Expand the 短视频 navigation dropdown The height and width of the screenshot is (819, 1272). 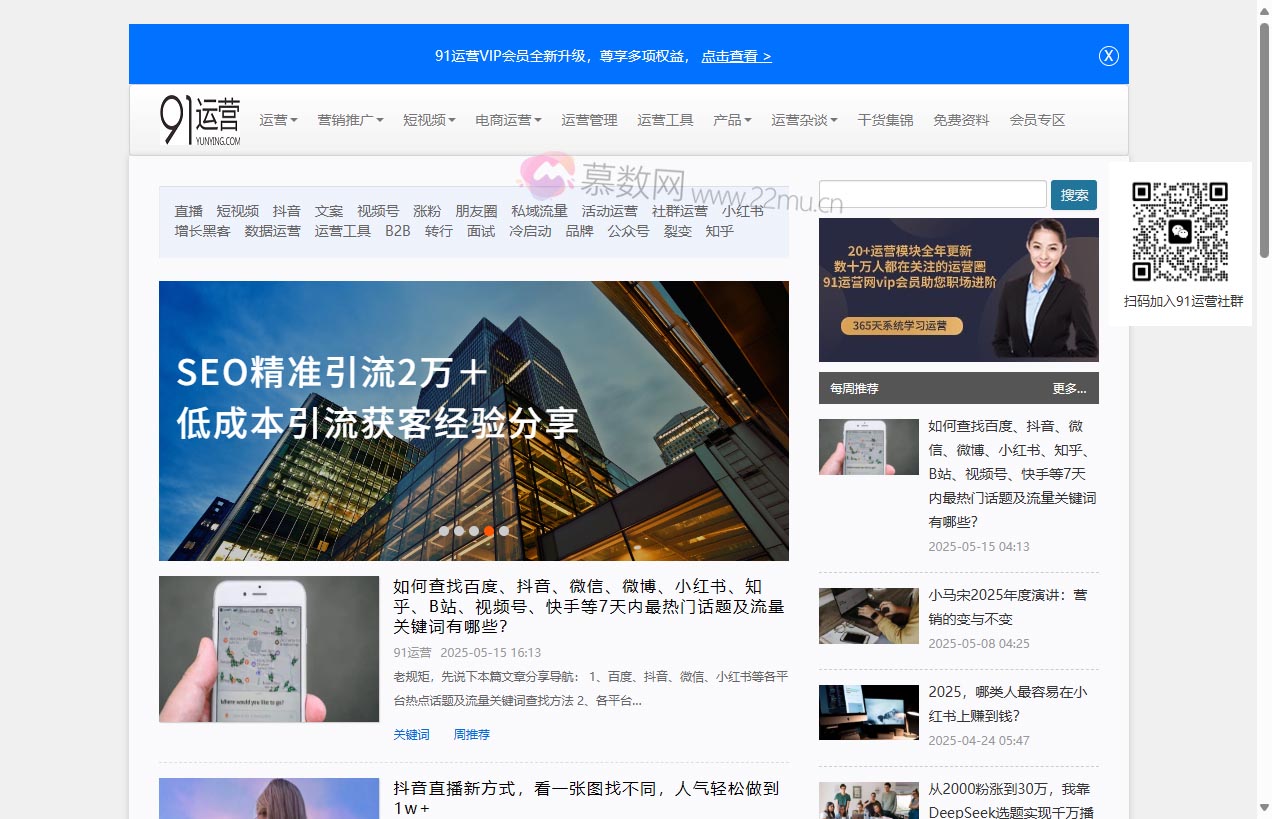pyautogui.click(x=428, y=119)
